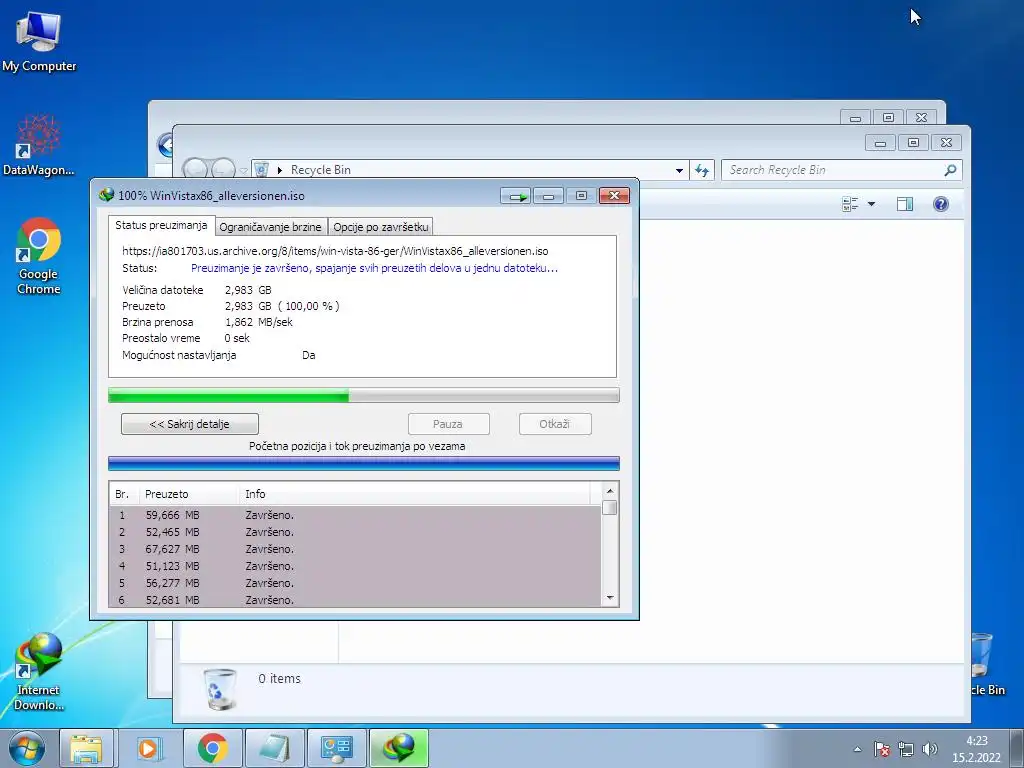Viewport: 1024px width, 768px height.
Task: Launch Google Chrome desktop shortcut
Action: click(39, 256)
